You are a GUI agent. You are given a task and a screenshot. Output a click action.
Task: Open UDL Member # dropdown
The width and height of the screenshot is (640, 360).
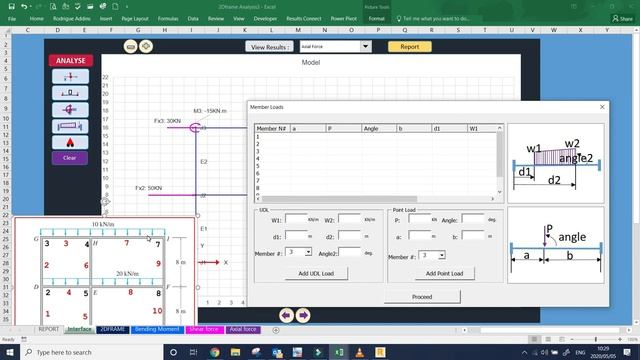pos(308,252)
